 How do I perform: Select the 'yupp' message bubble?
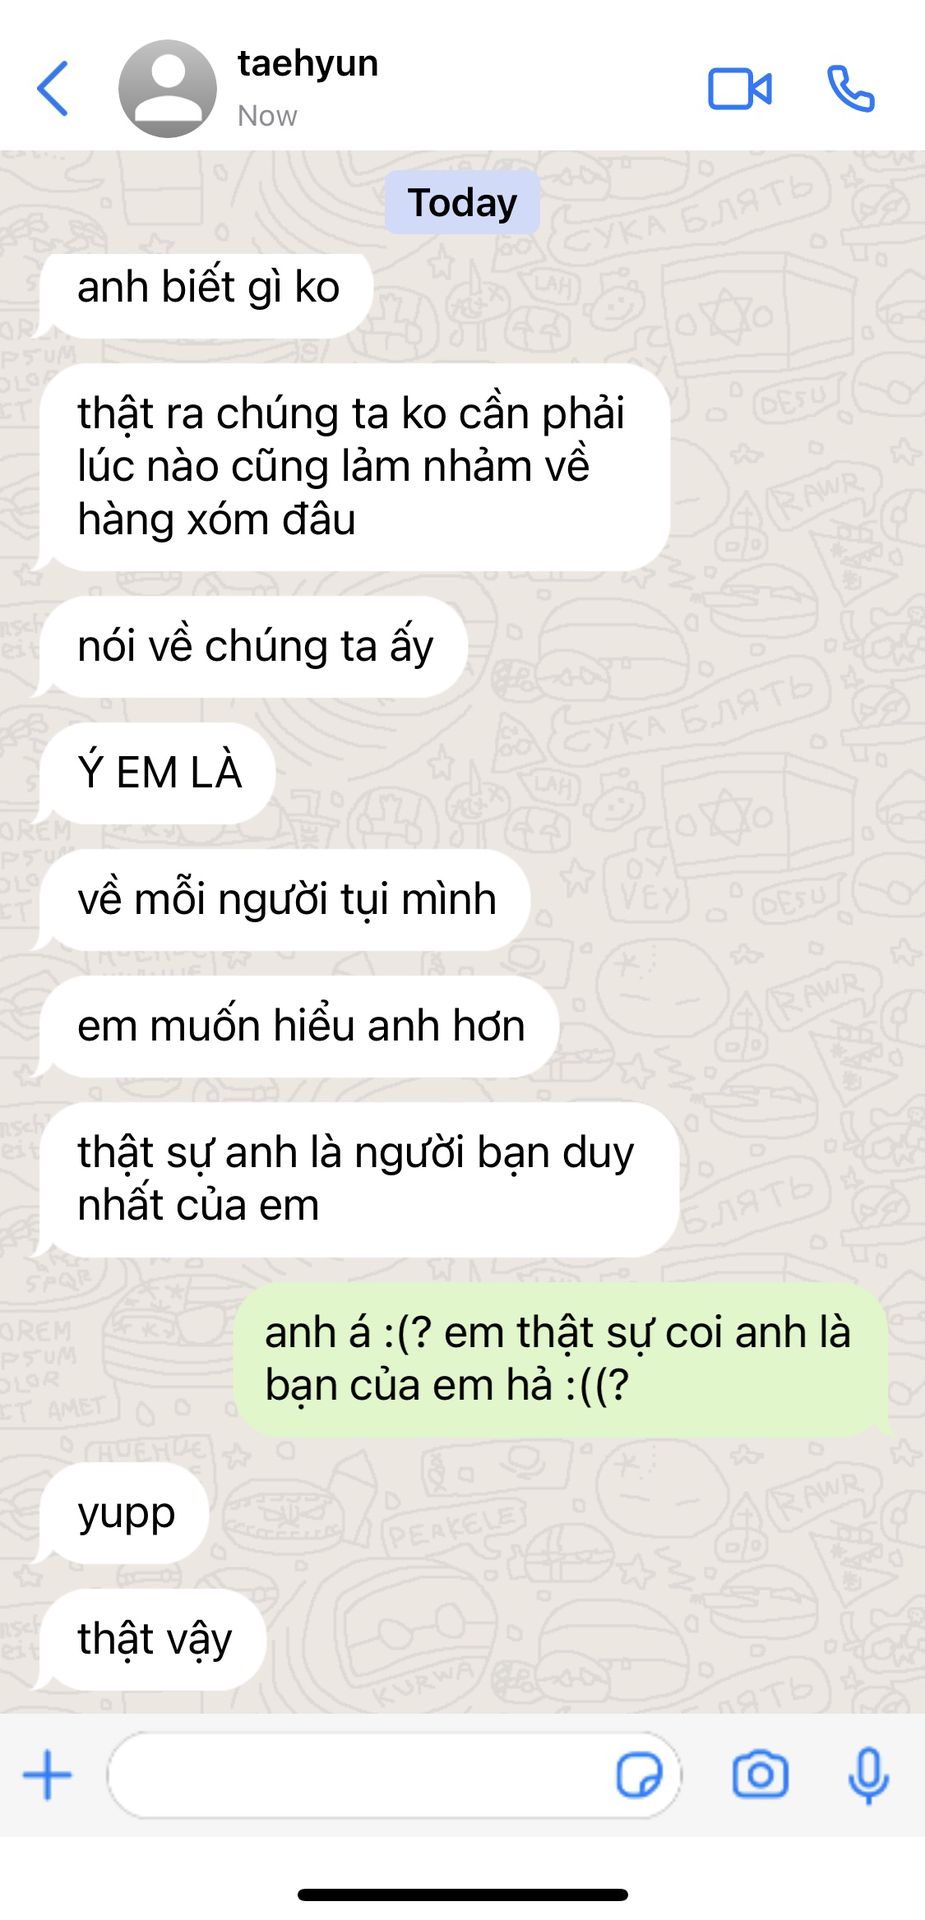[x=124, y=1514]
